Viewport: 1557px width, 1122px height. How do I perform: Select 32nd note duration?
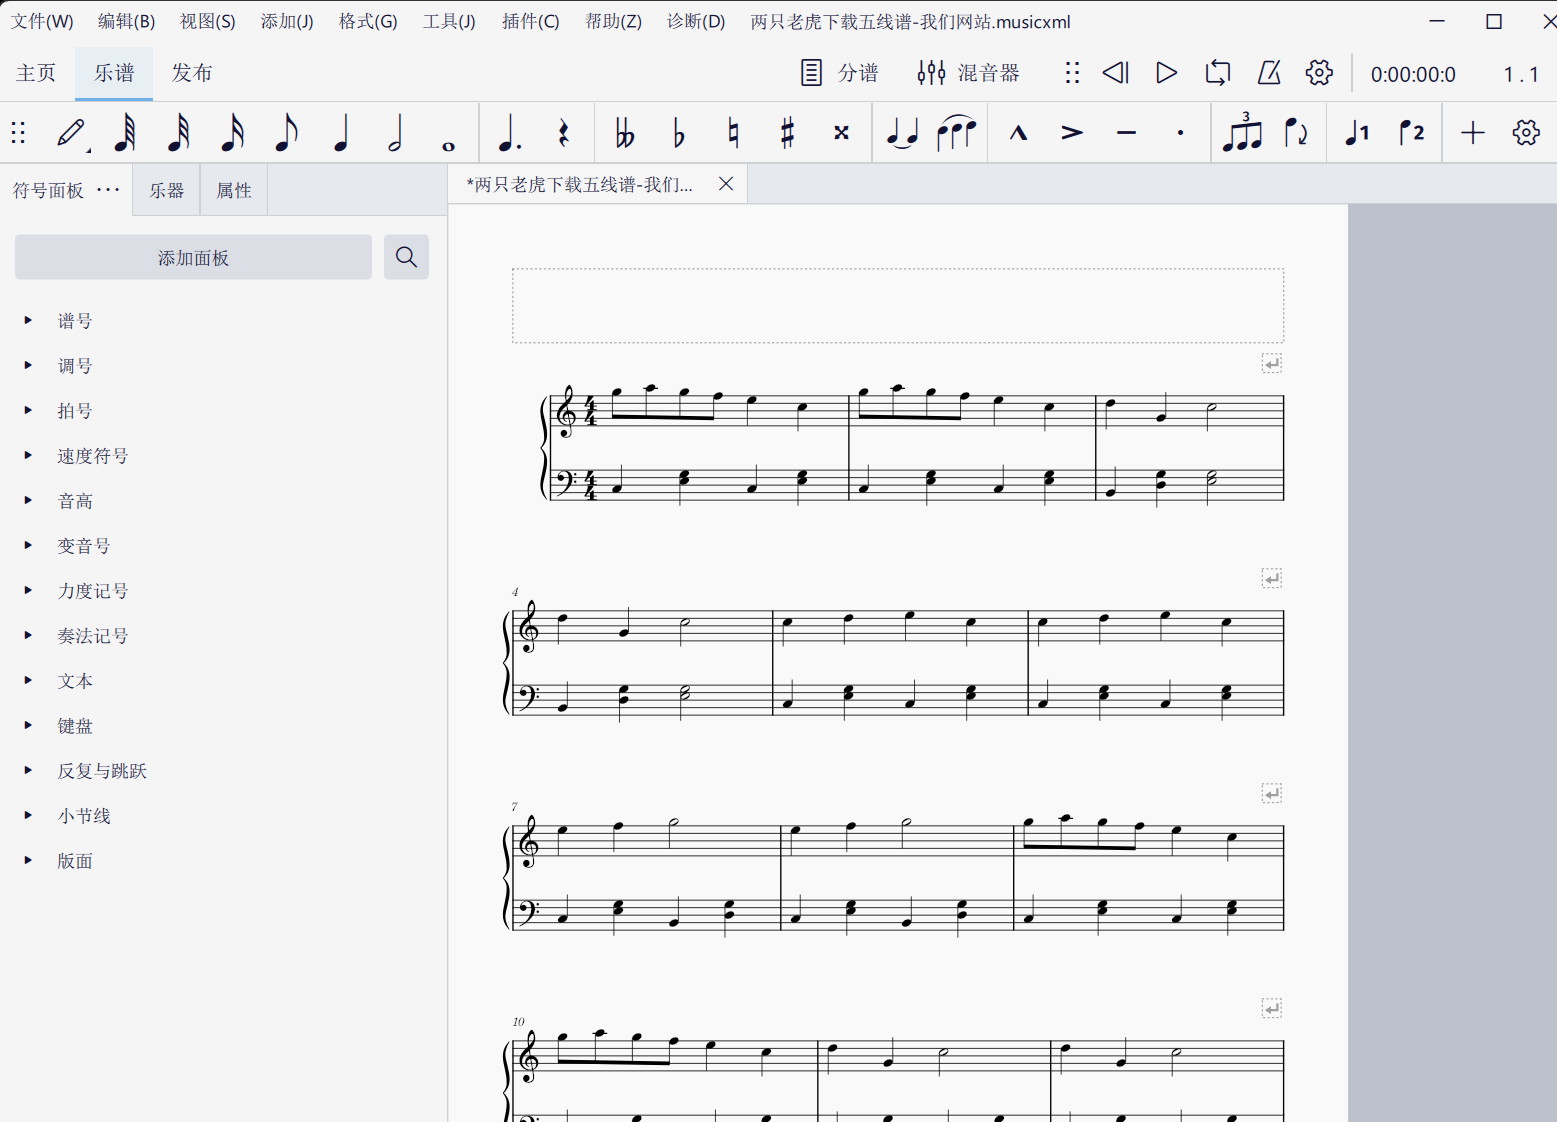click(x=179, y=133)
